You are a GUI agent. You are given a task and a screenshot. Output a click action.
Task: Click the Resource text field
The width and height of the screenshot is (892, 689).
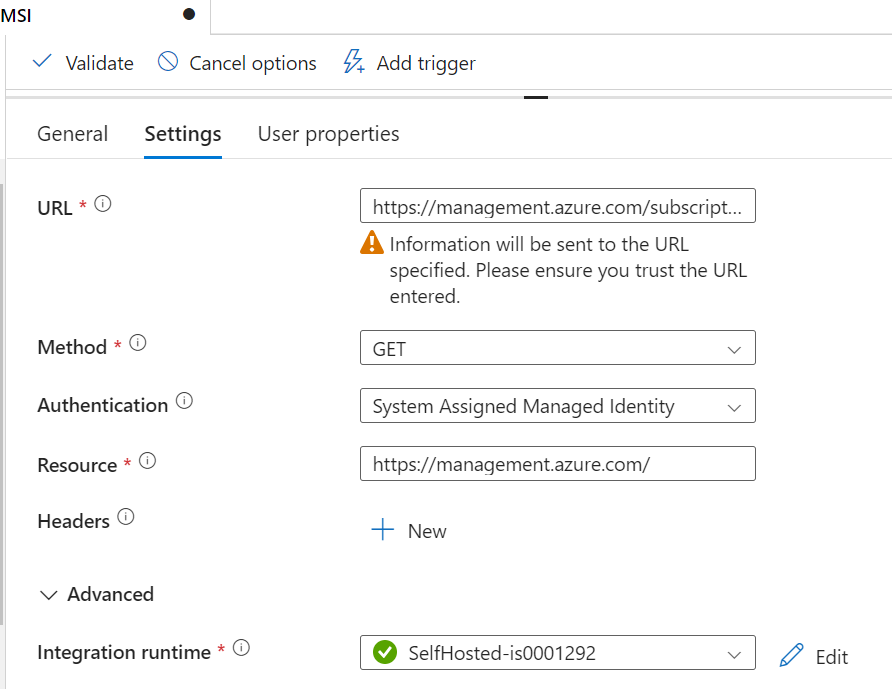[557, 464]
